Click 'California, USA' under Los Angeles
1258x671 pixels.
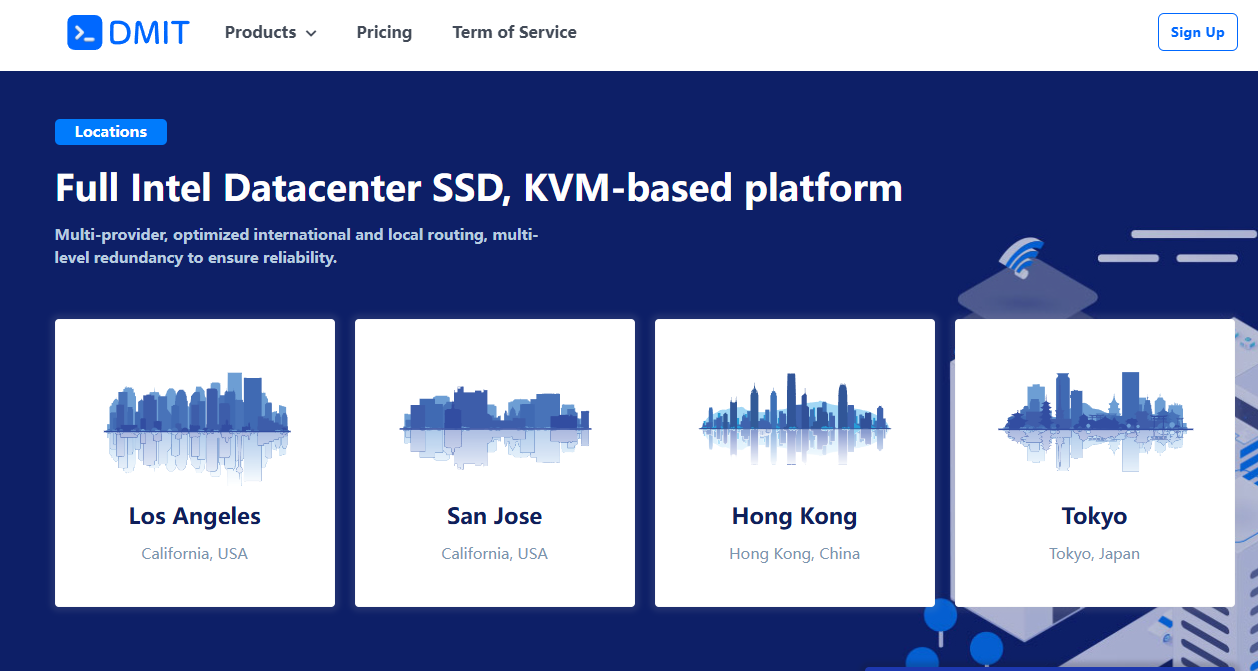(x=195, y=553)
